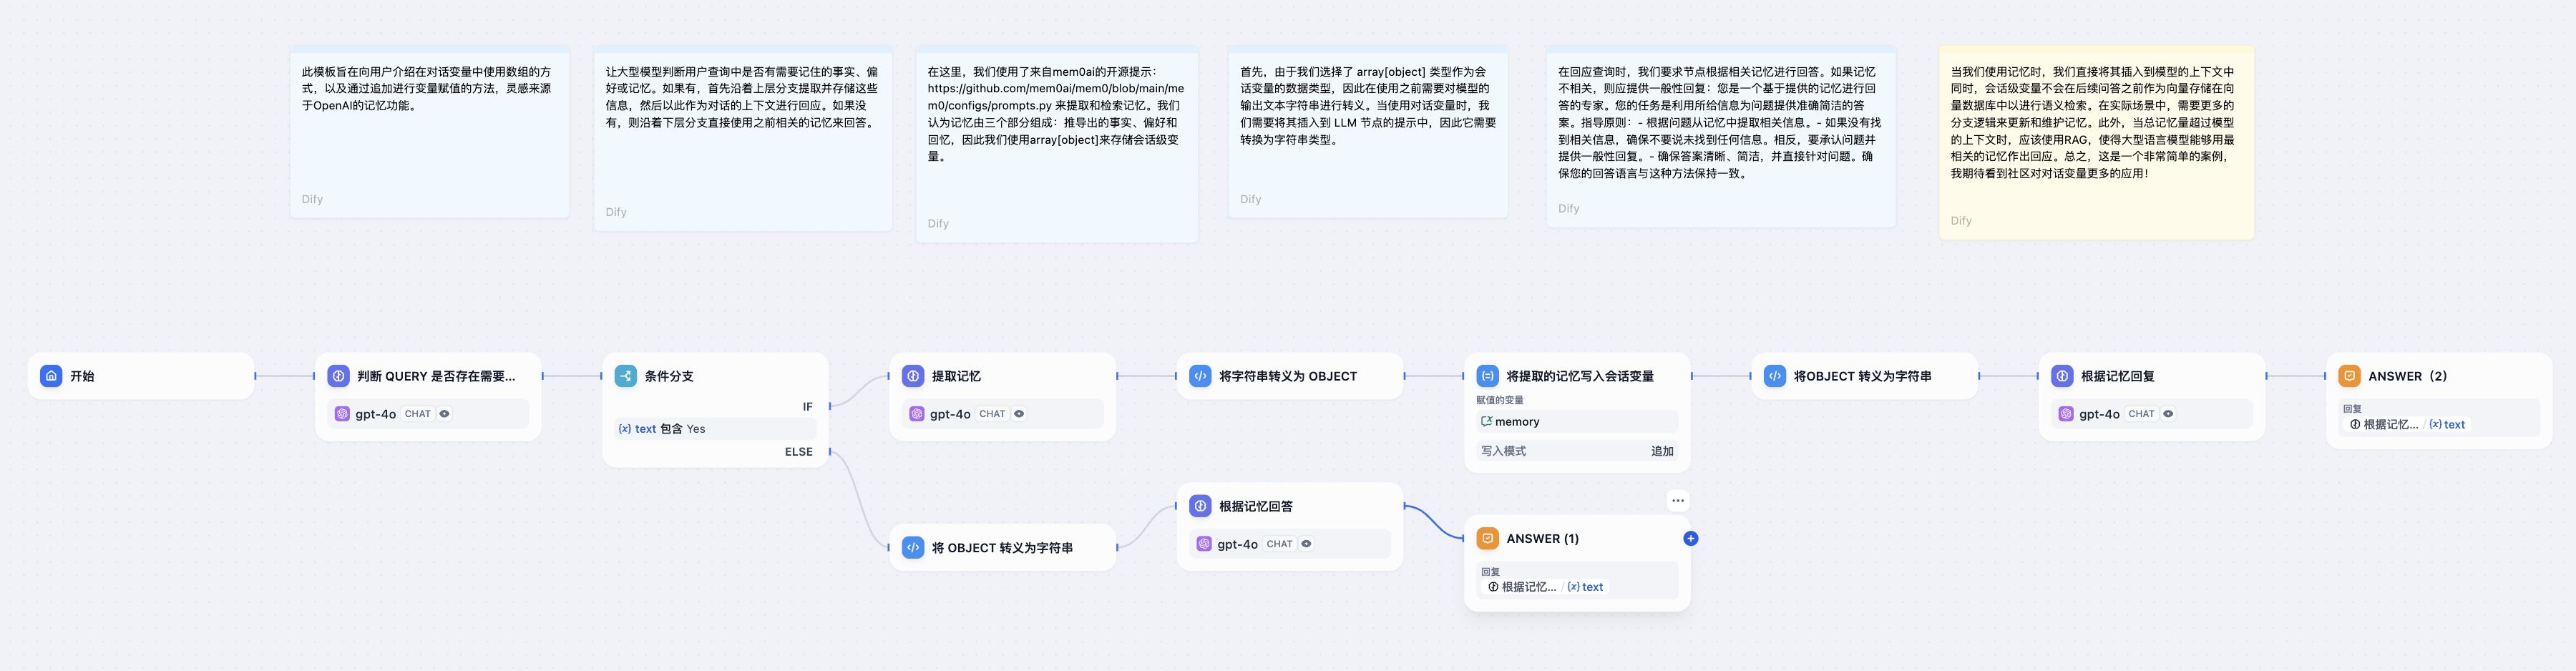Toggle the vision eye icon on 提取记忆 node
This screenshot has height=671, width=2576.
coord(1019,413)
